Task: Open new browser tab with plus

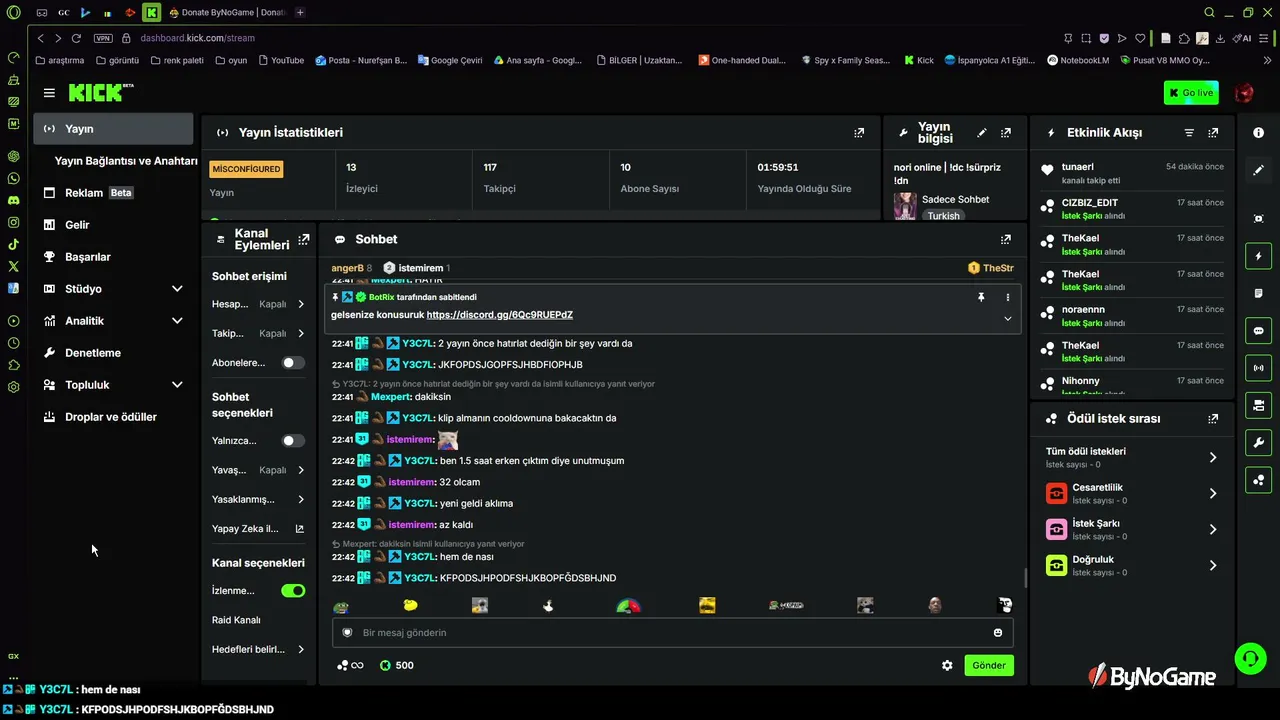Action: tap(300, 12)
